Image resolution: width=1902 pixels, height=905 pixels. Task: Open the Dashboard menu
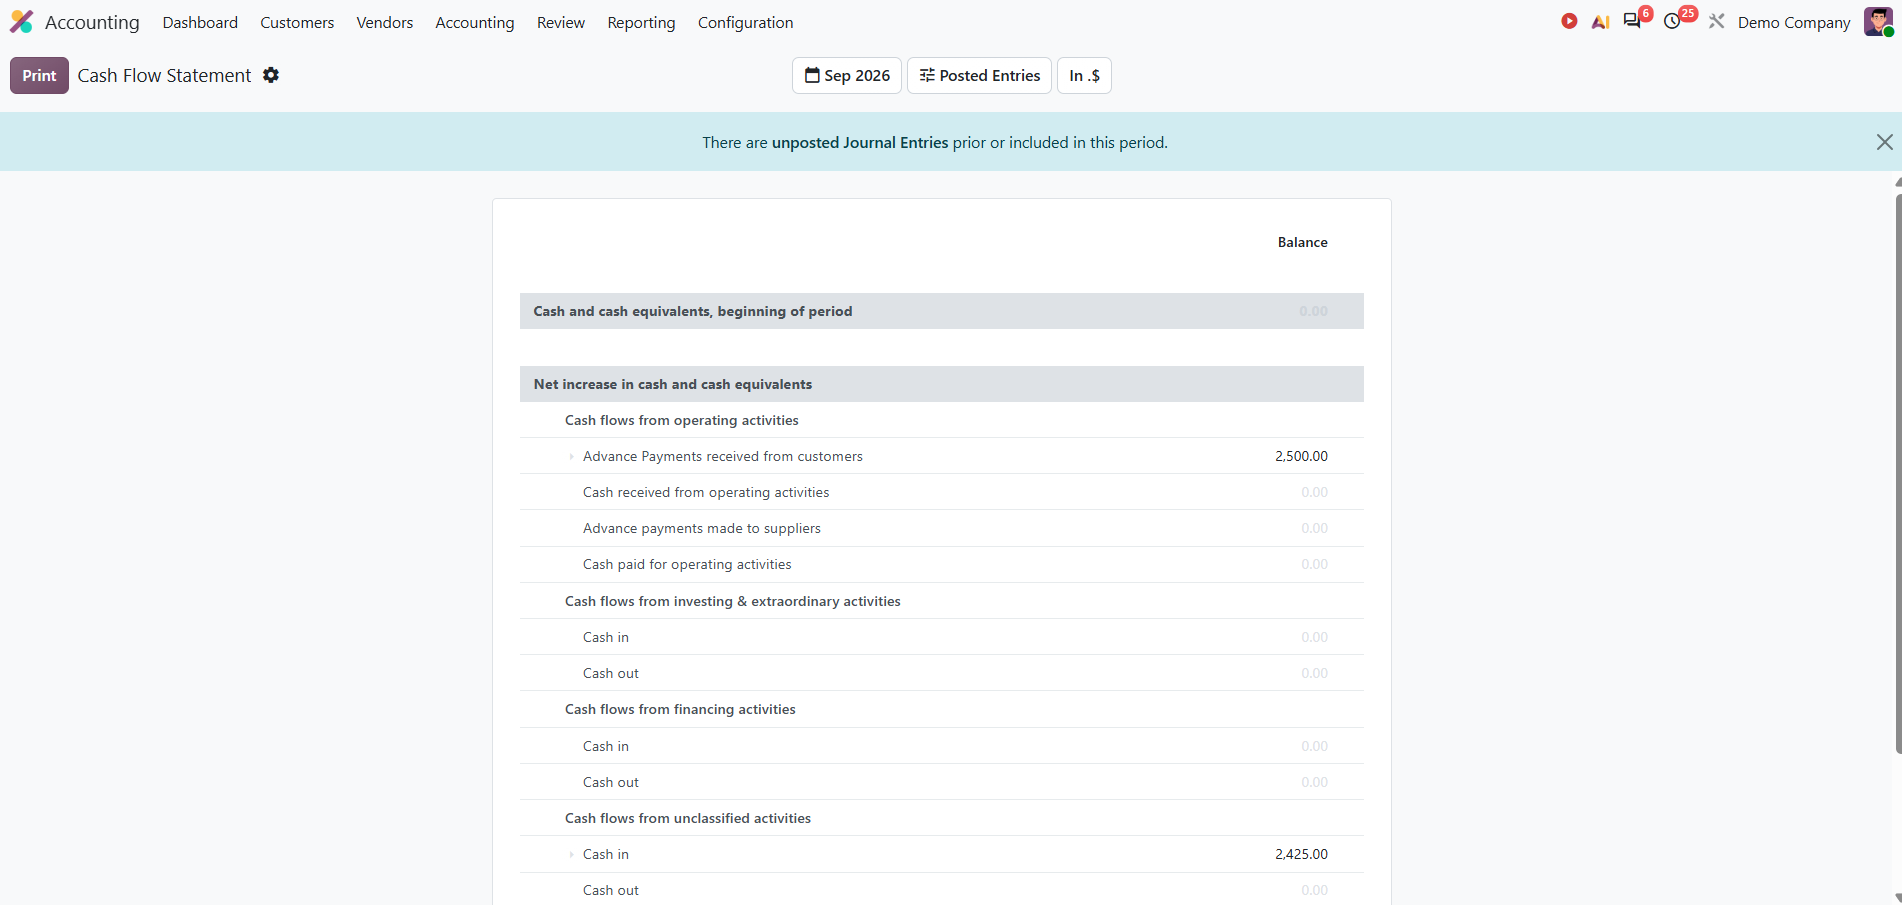(x=200, y=22)
